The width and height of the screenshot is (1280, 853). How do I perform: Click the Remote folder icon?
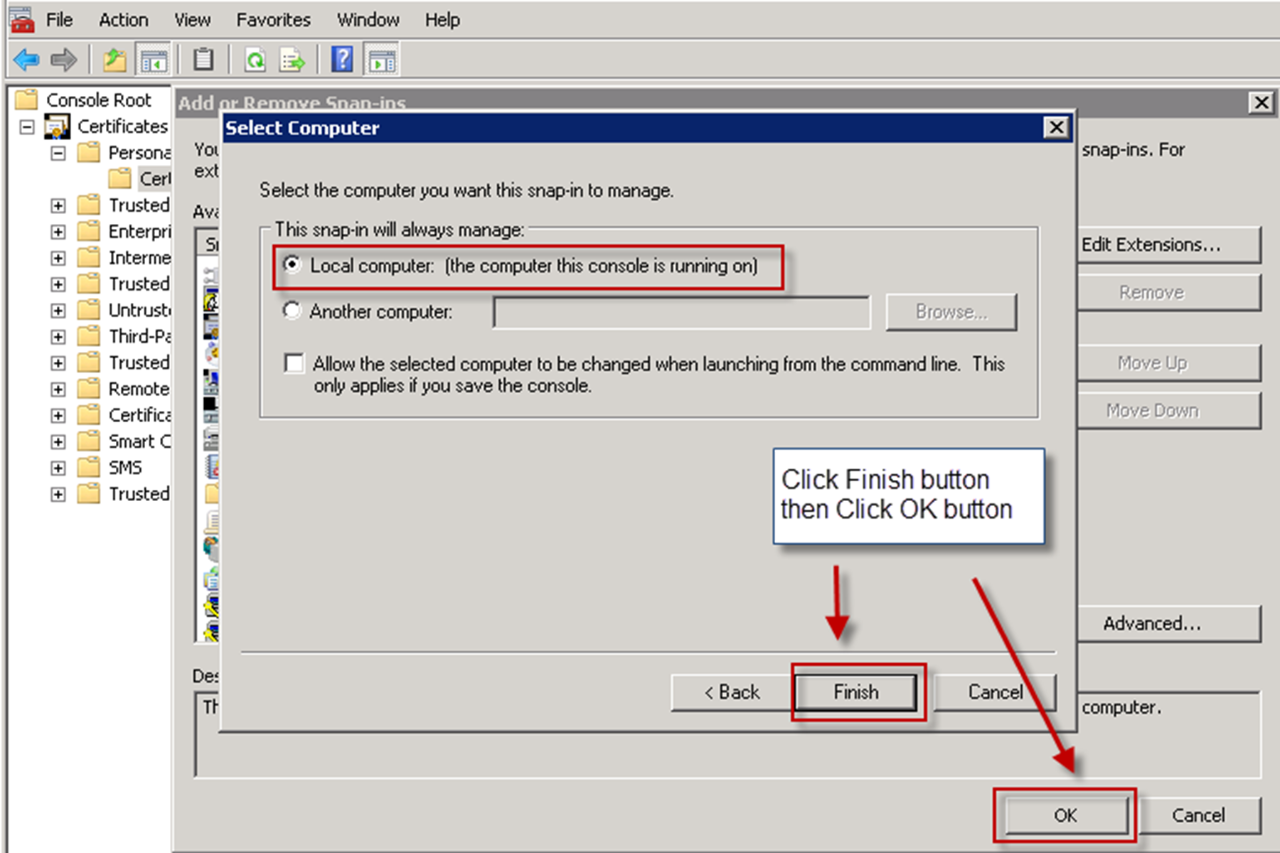click(x=90, y=388)
